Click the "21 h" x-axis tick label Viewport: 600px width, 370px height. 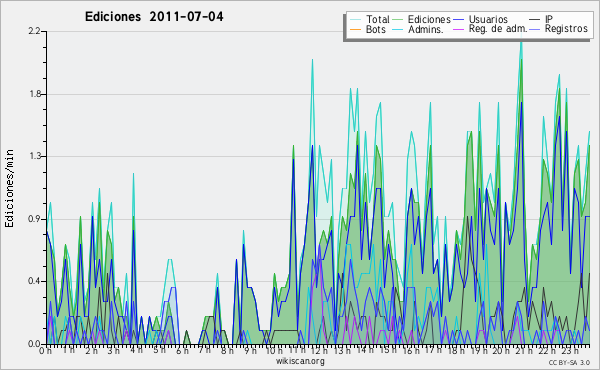click(x=523, y=351)
